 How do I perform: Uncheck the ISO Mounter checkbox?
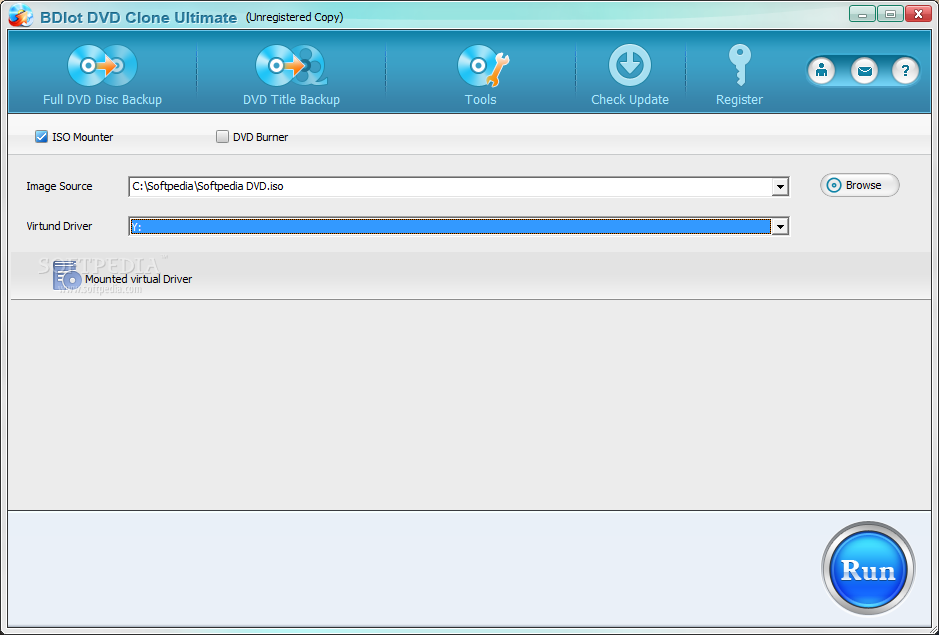(41, 137)
